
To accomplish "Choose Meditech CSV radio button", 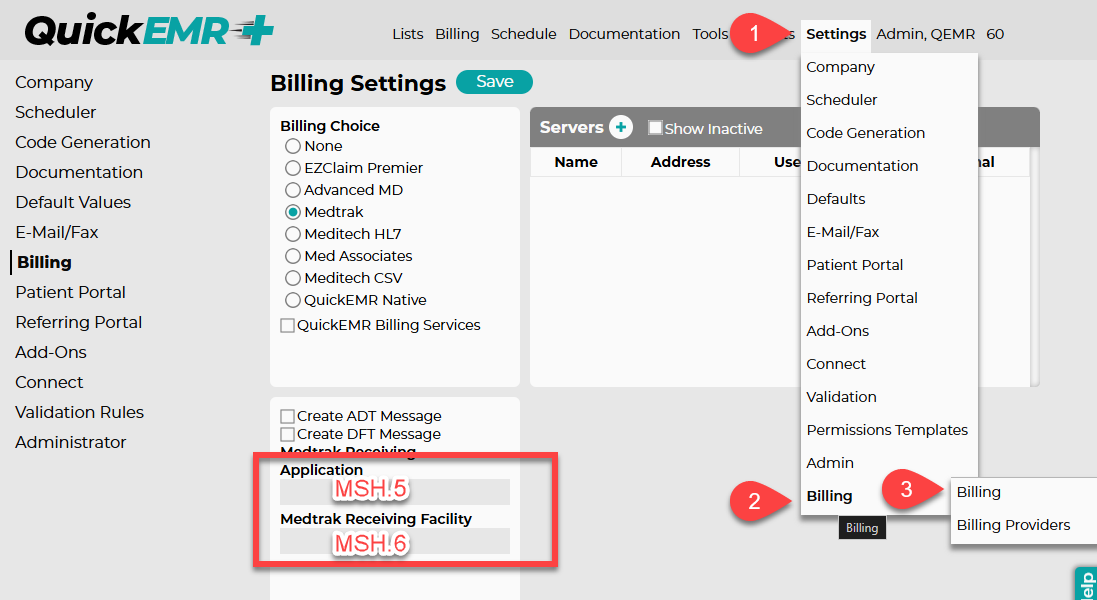I will 292,278.
